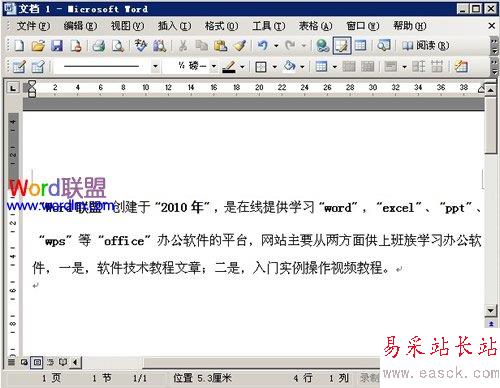The height and width of the screenshot is (388, 500).
Task: Insert a table from the Standard toolbar
Action: (x=360, y=46)
